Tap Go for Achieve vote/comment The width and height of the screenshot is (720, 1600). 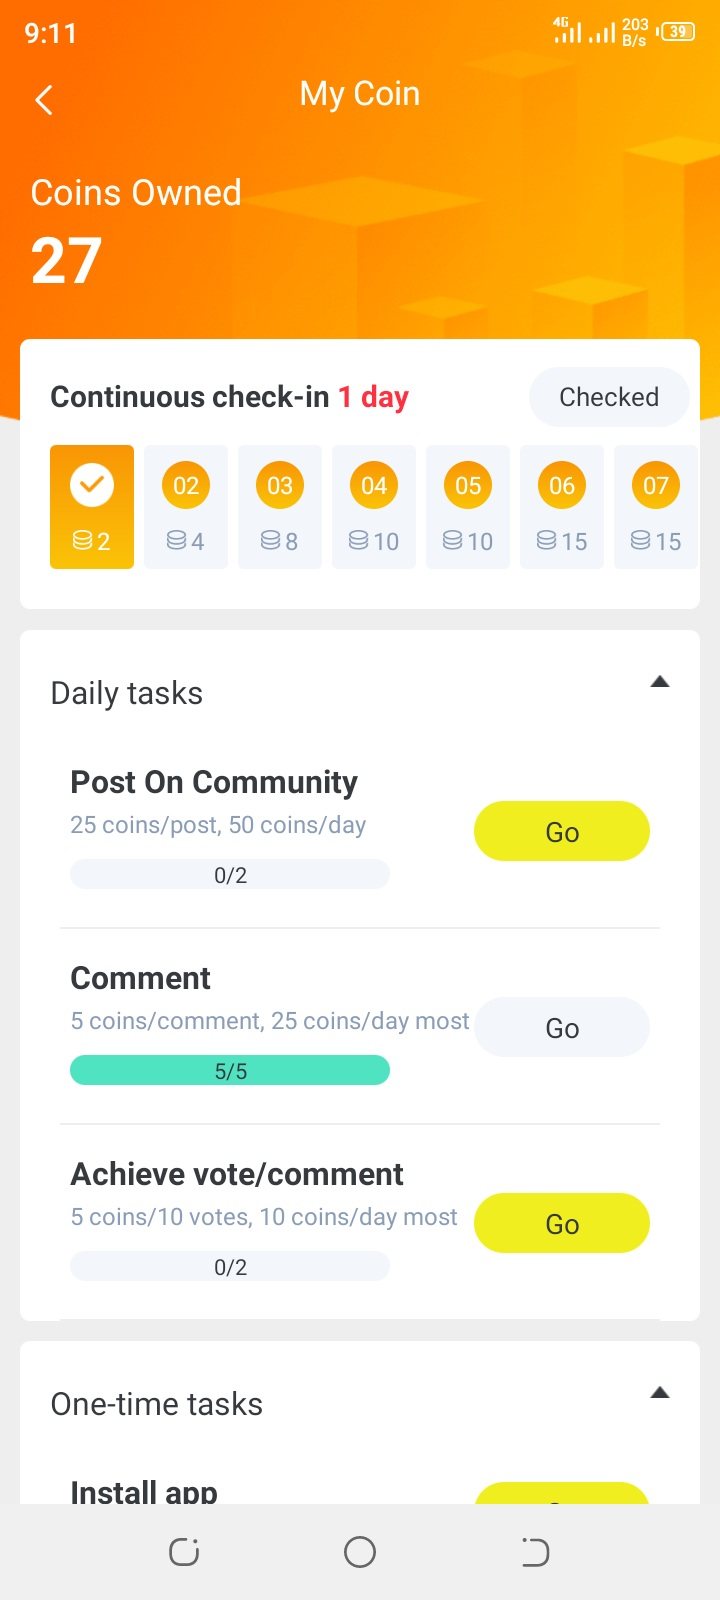point(561,1223)
